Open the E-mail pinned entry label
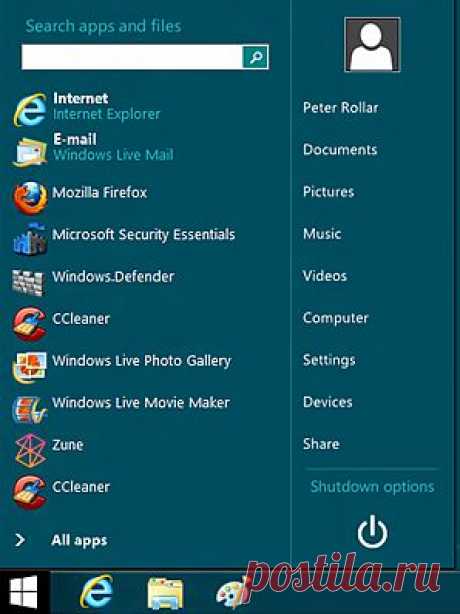Image resolution: width=460 pixels, height=614 pixels. 75,139
